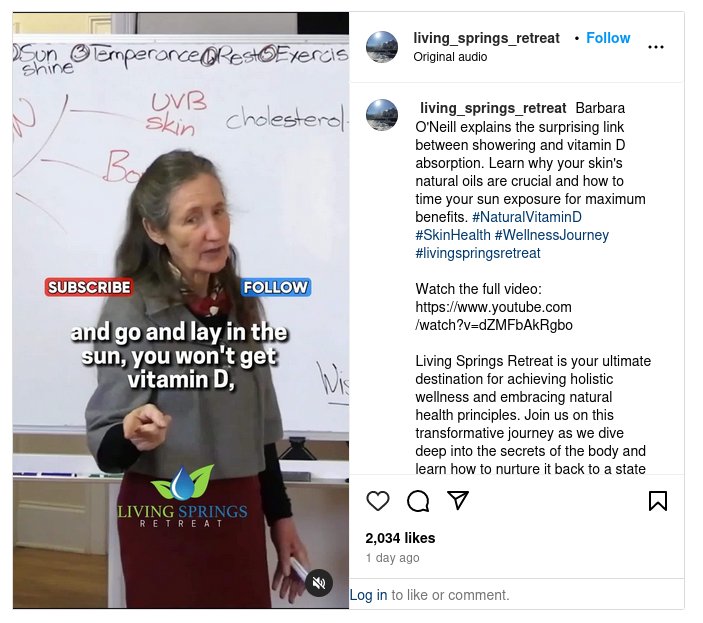View the 2,034 likes list

point(400,538)
